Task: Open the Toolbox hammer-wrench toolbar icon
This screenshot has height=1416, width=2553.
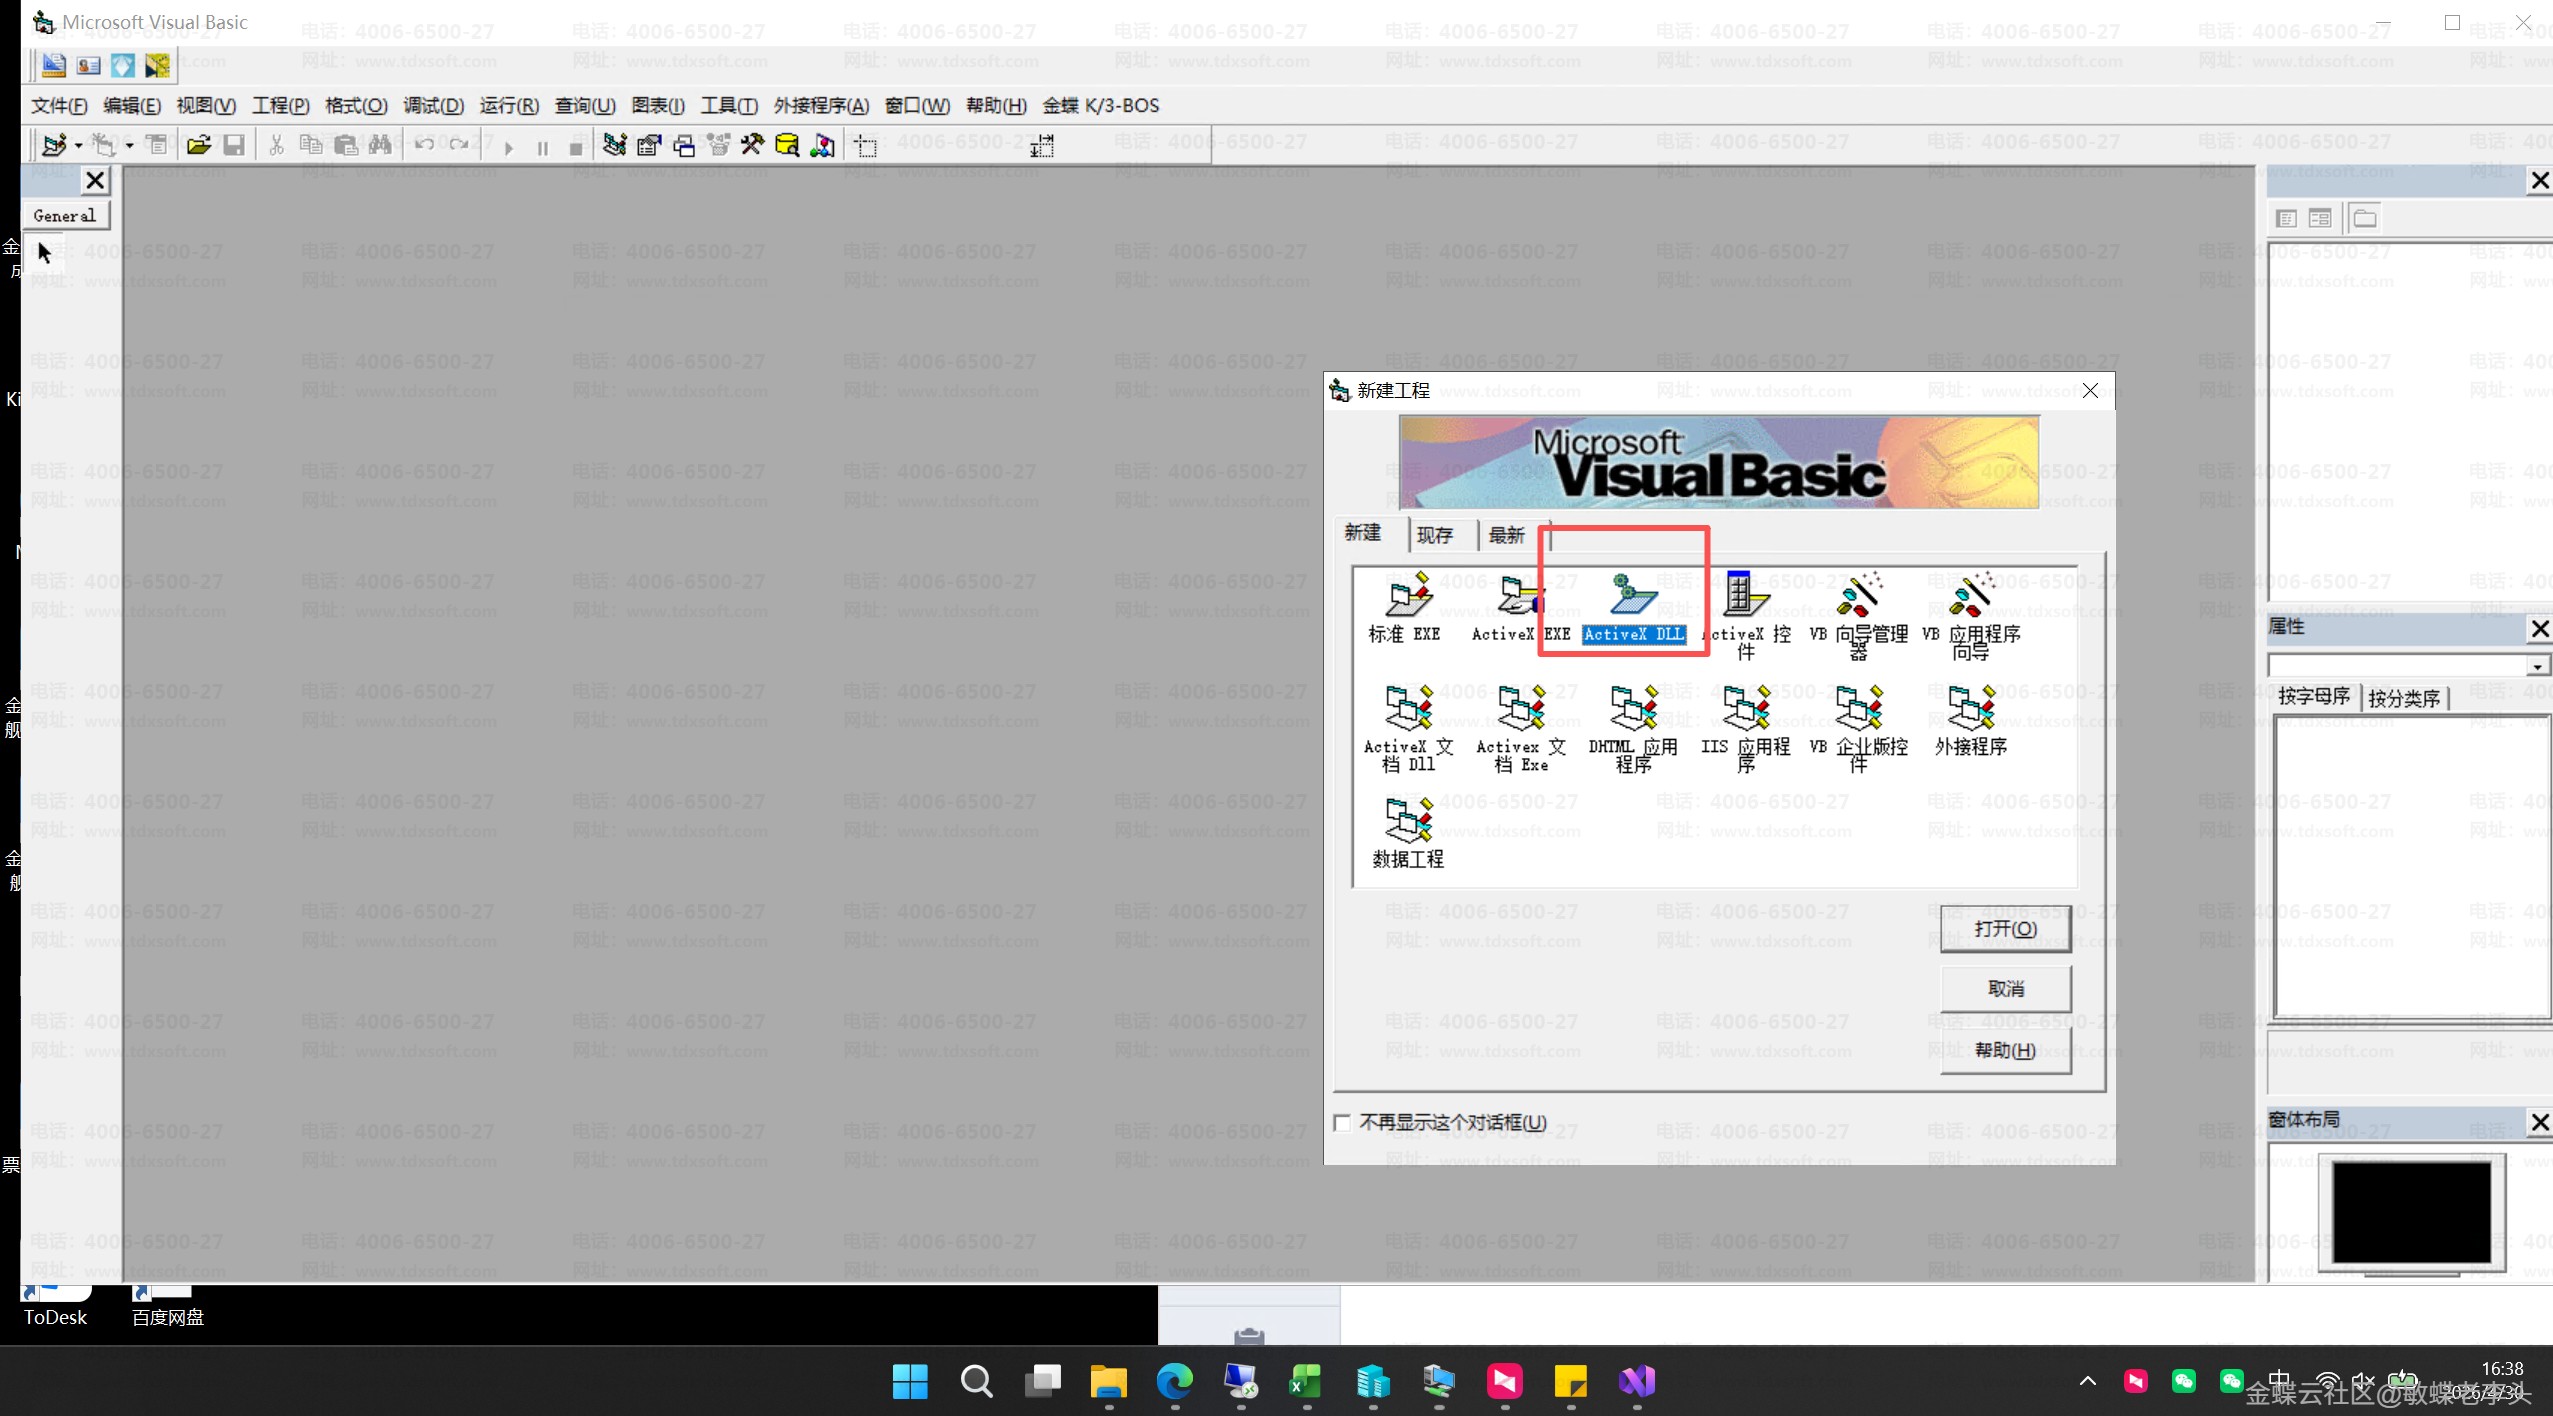Action: [752, 146]
